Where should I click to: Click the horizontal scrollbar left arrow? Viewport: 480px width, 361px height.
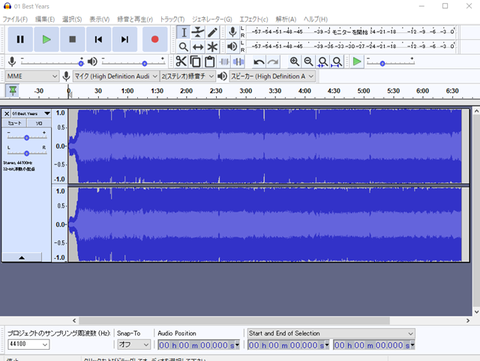point(74,321)
